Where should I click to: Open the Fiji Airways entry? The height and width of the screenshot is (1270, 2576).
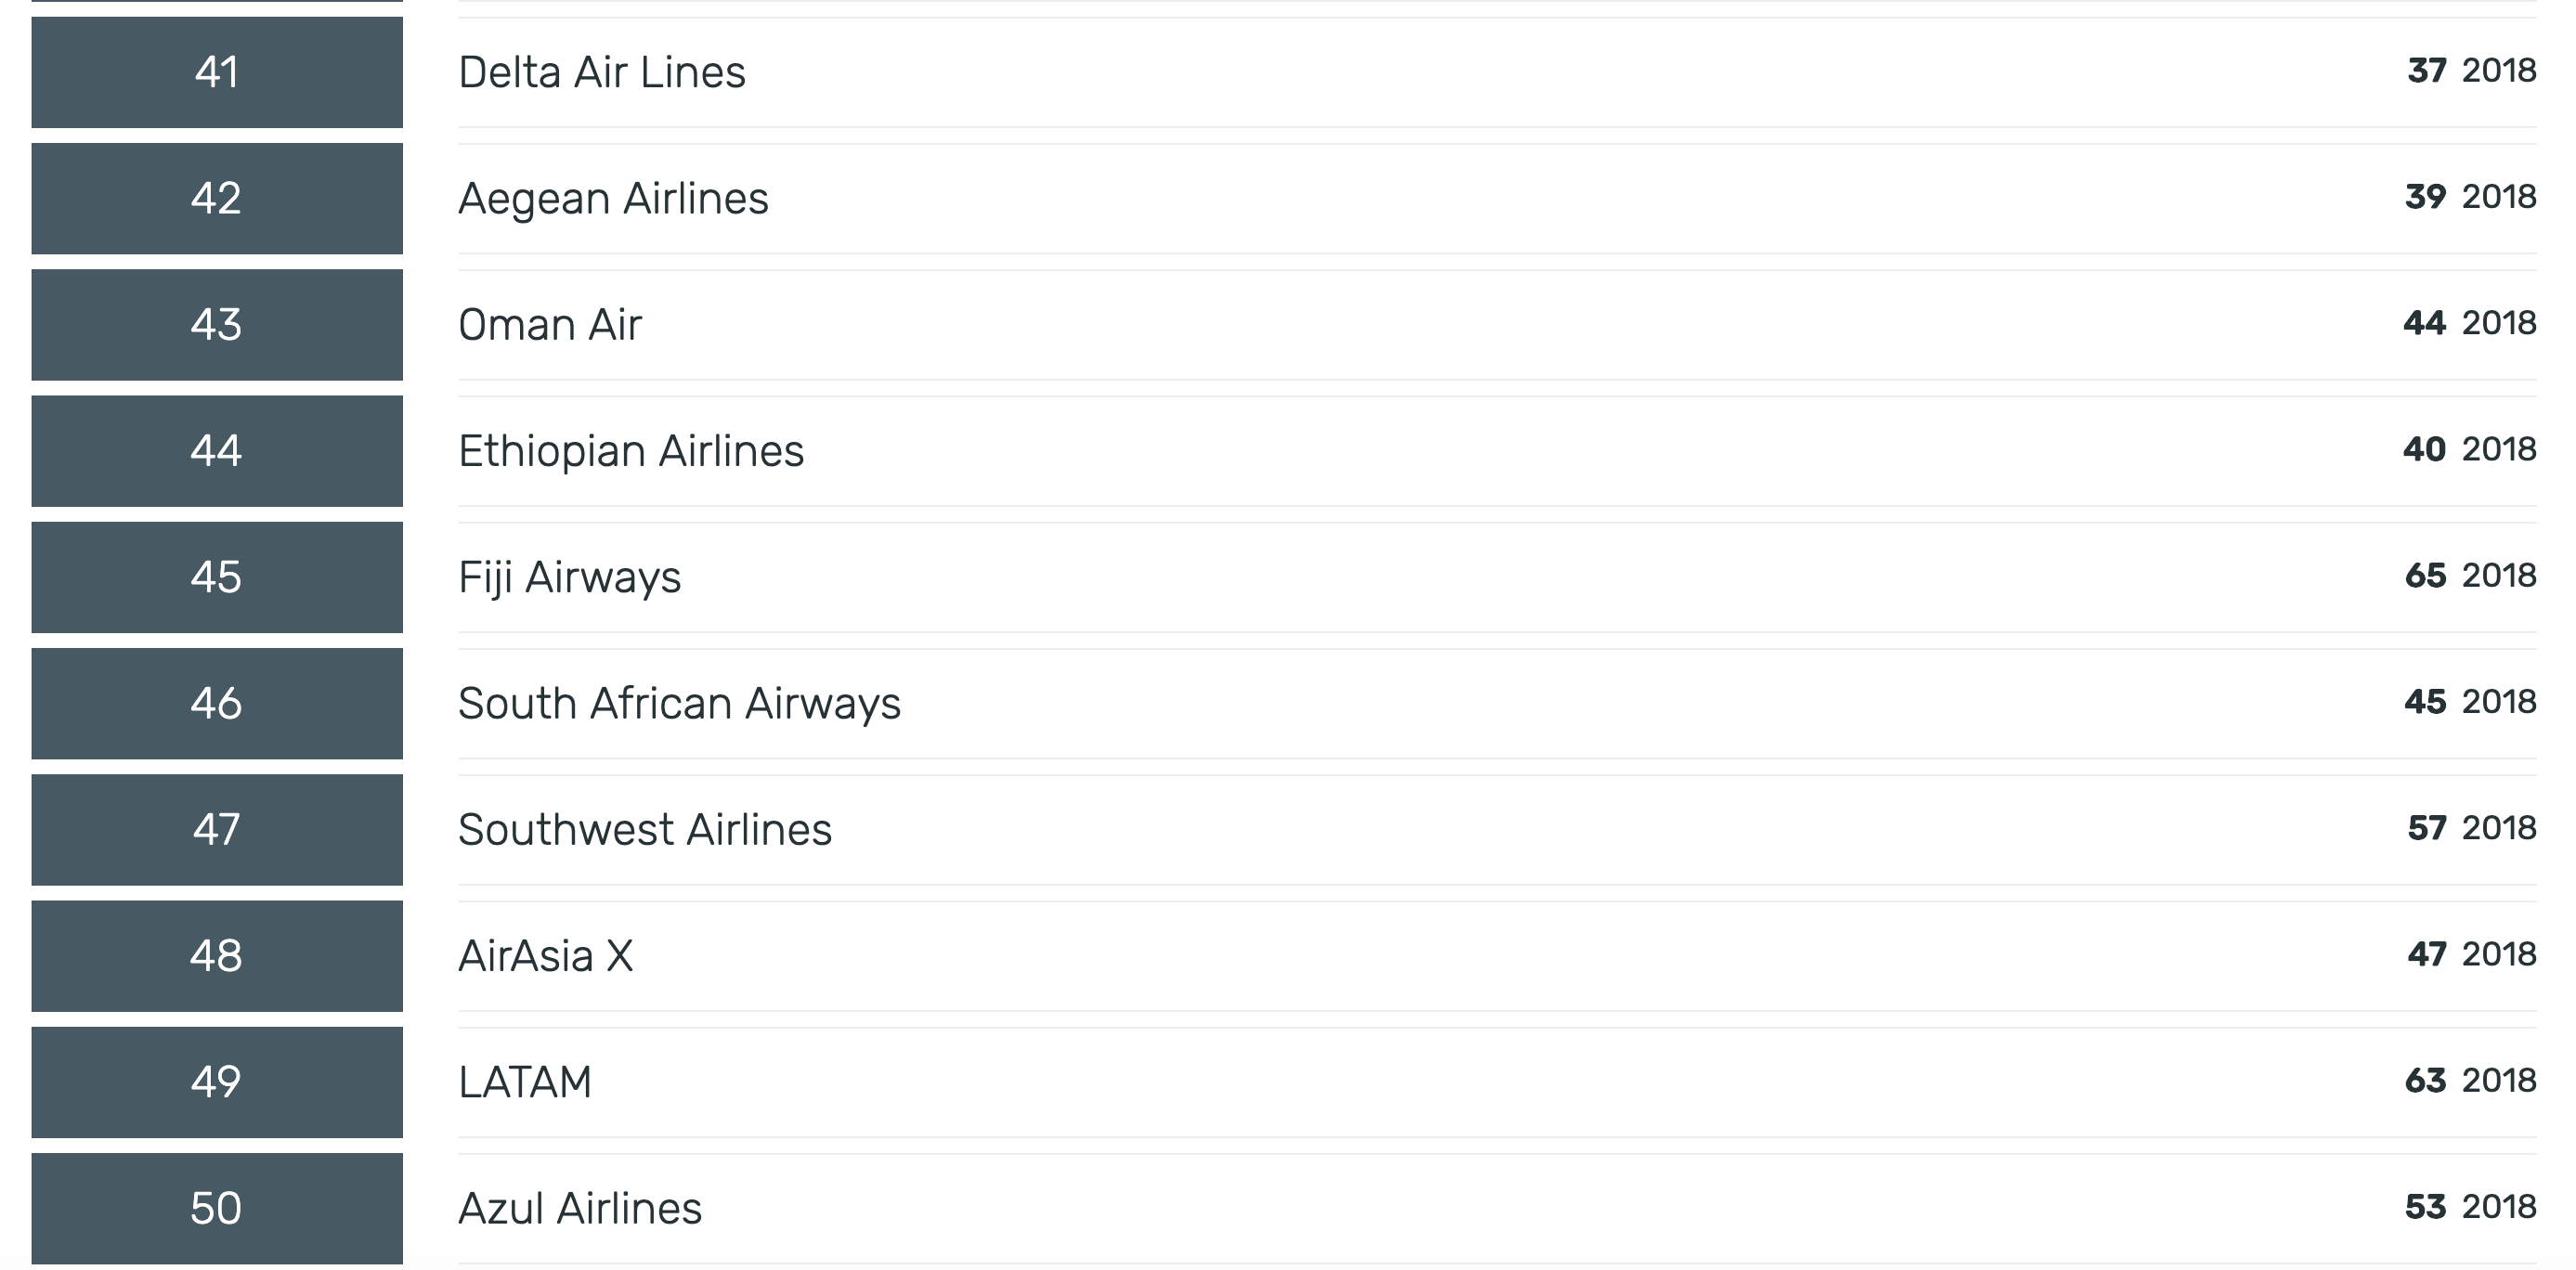point(570,577)
